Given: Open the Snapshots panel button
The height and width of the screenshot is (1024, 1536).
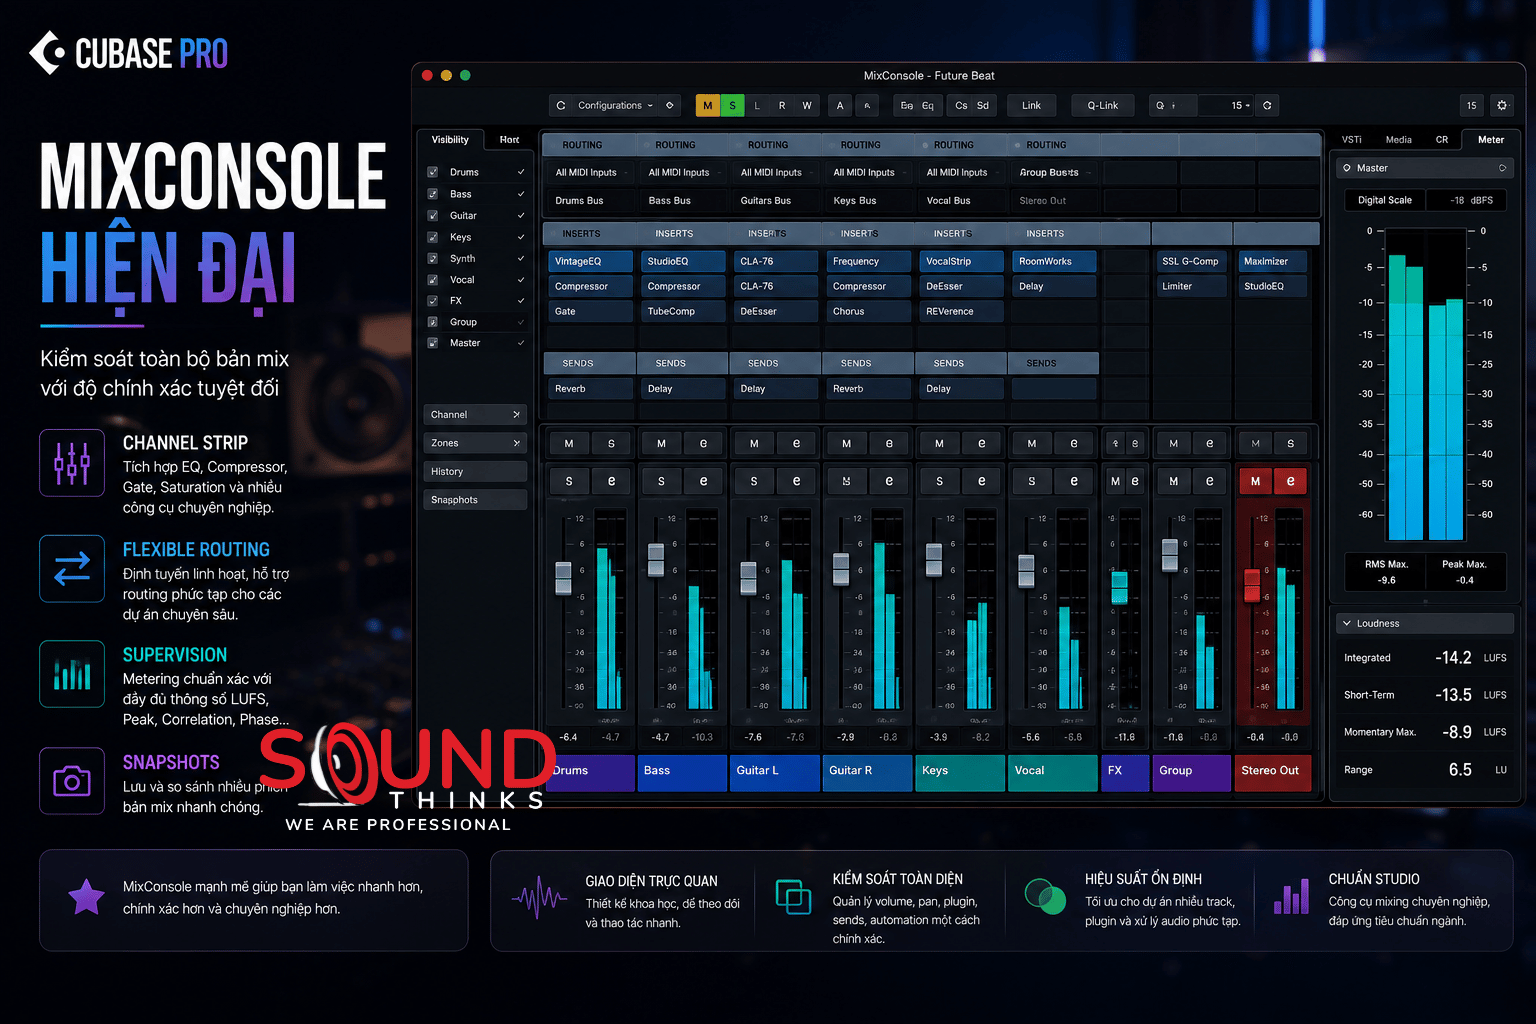Looking at the screenshot, I should click(475, 500).
